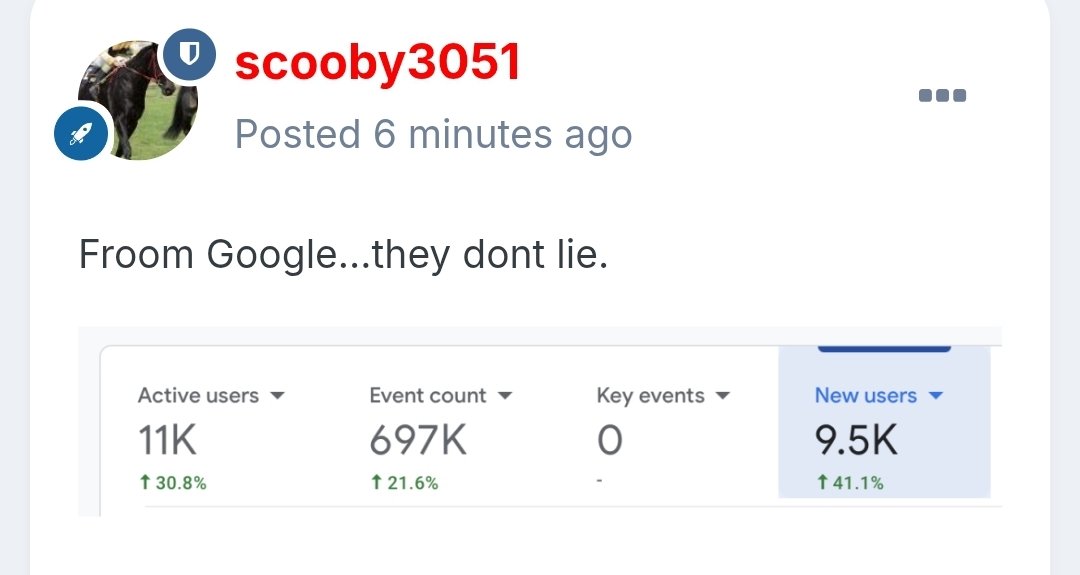
Task: Click the 11K active users value
Action: pyautogui.click(x=167, y=440)
